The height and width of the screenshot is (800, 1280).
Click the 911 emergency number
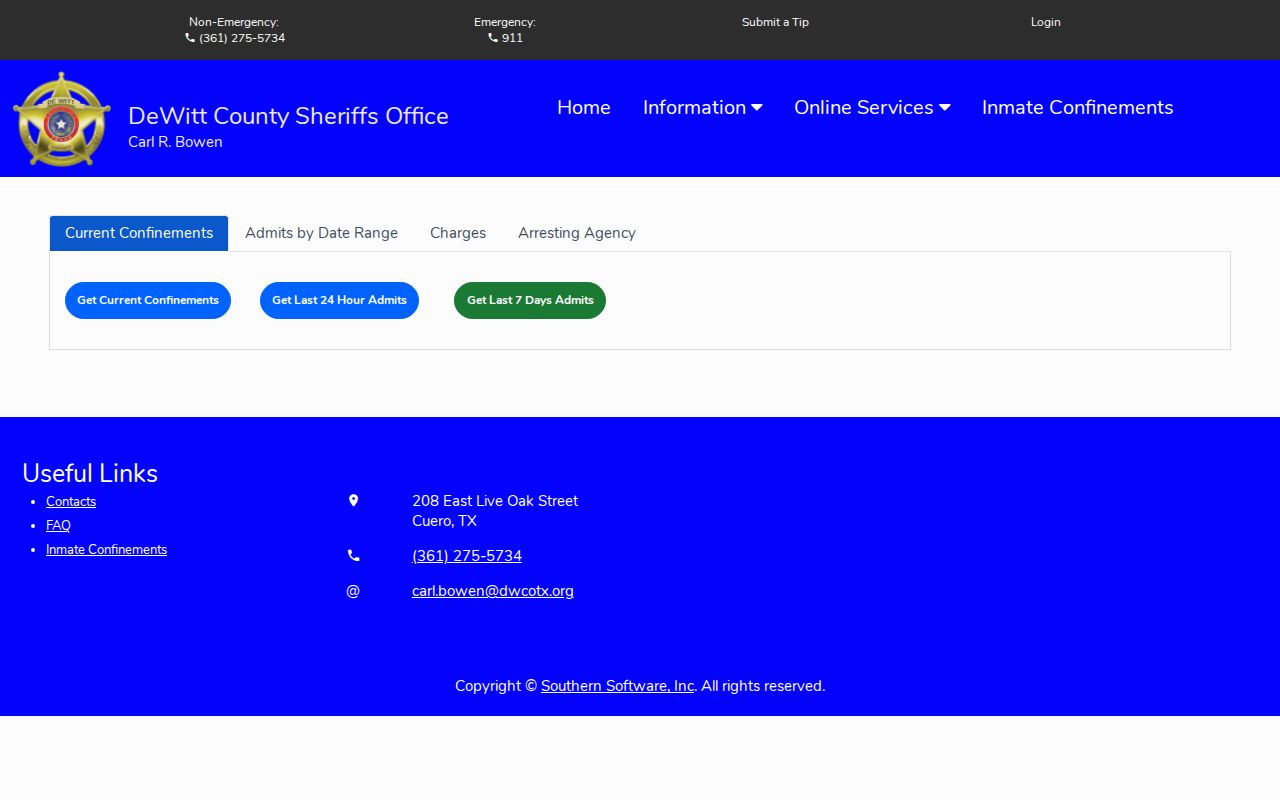tap(512, 38)
